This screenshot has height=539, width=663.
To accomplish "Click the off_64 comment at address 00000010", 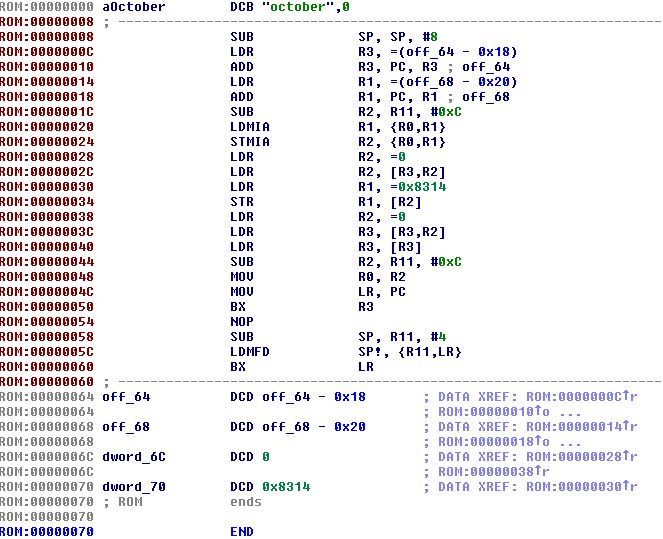I will 486,67.
